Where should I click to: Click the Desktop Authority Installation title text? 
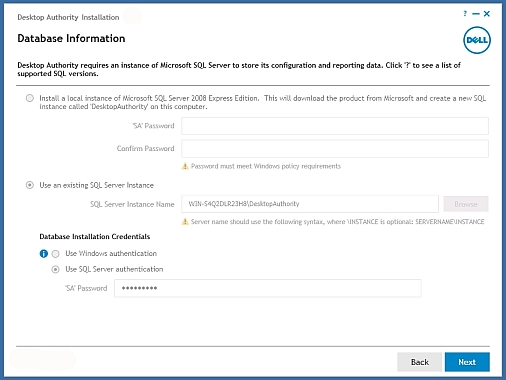click(x=68, y=17)
